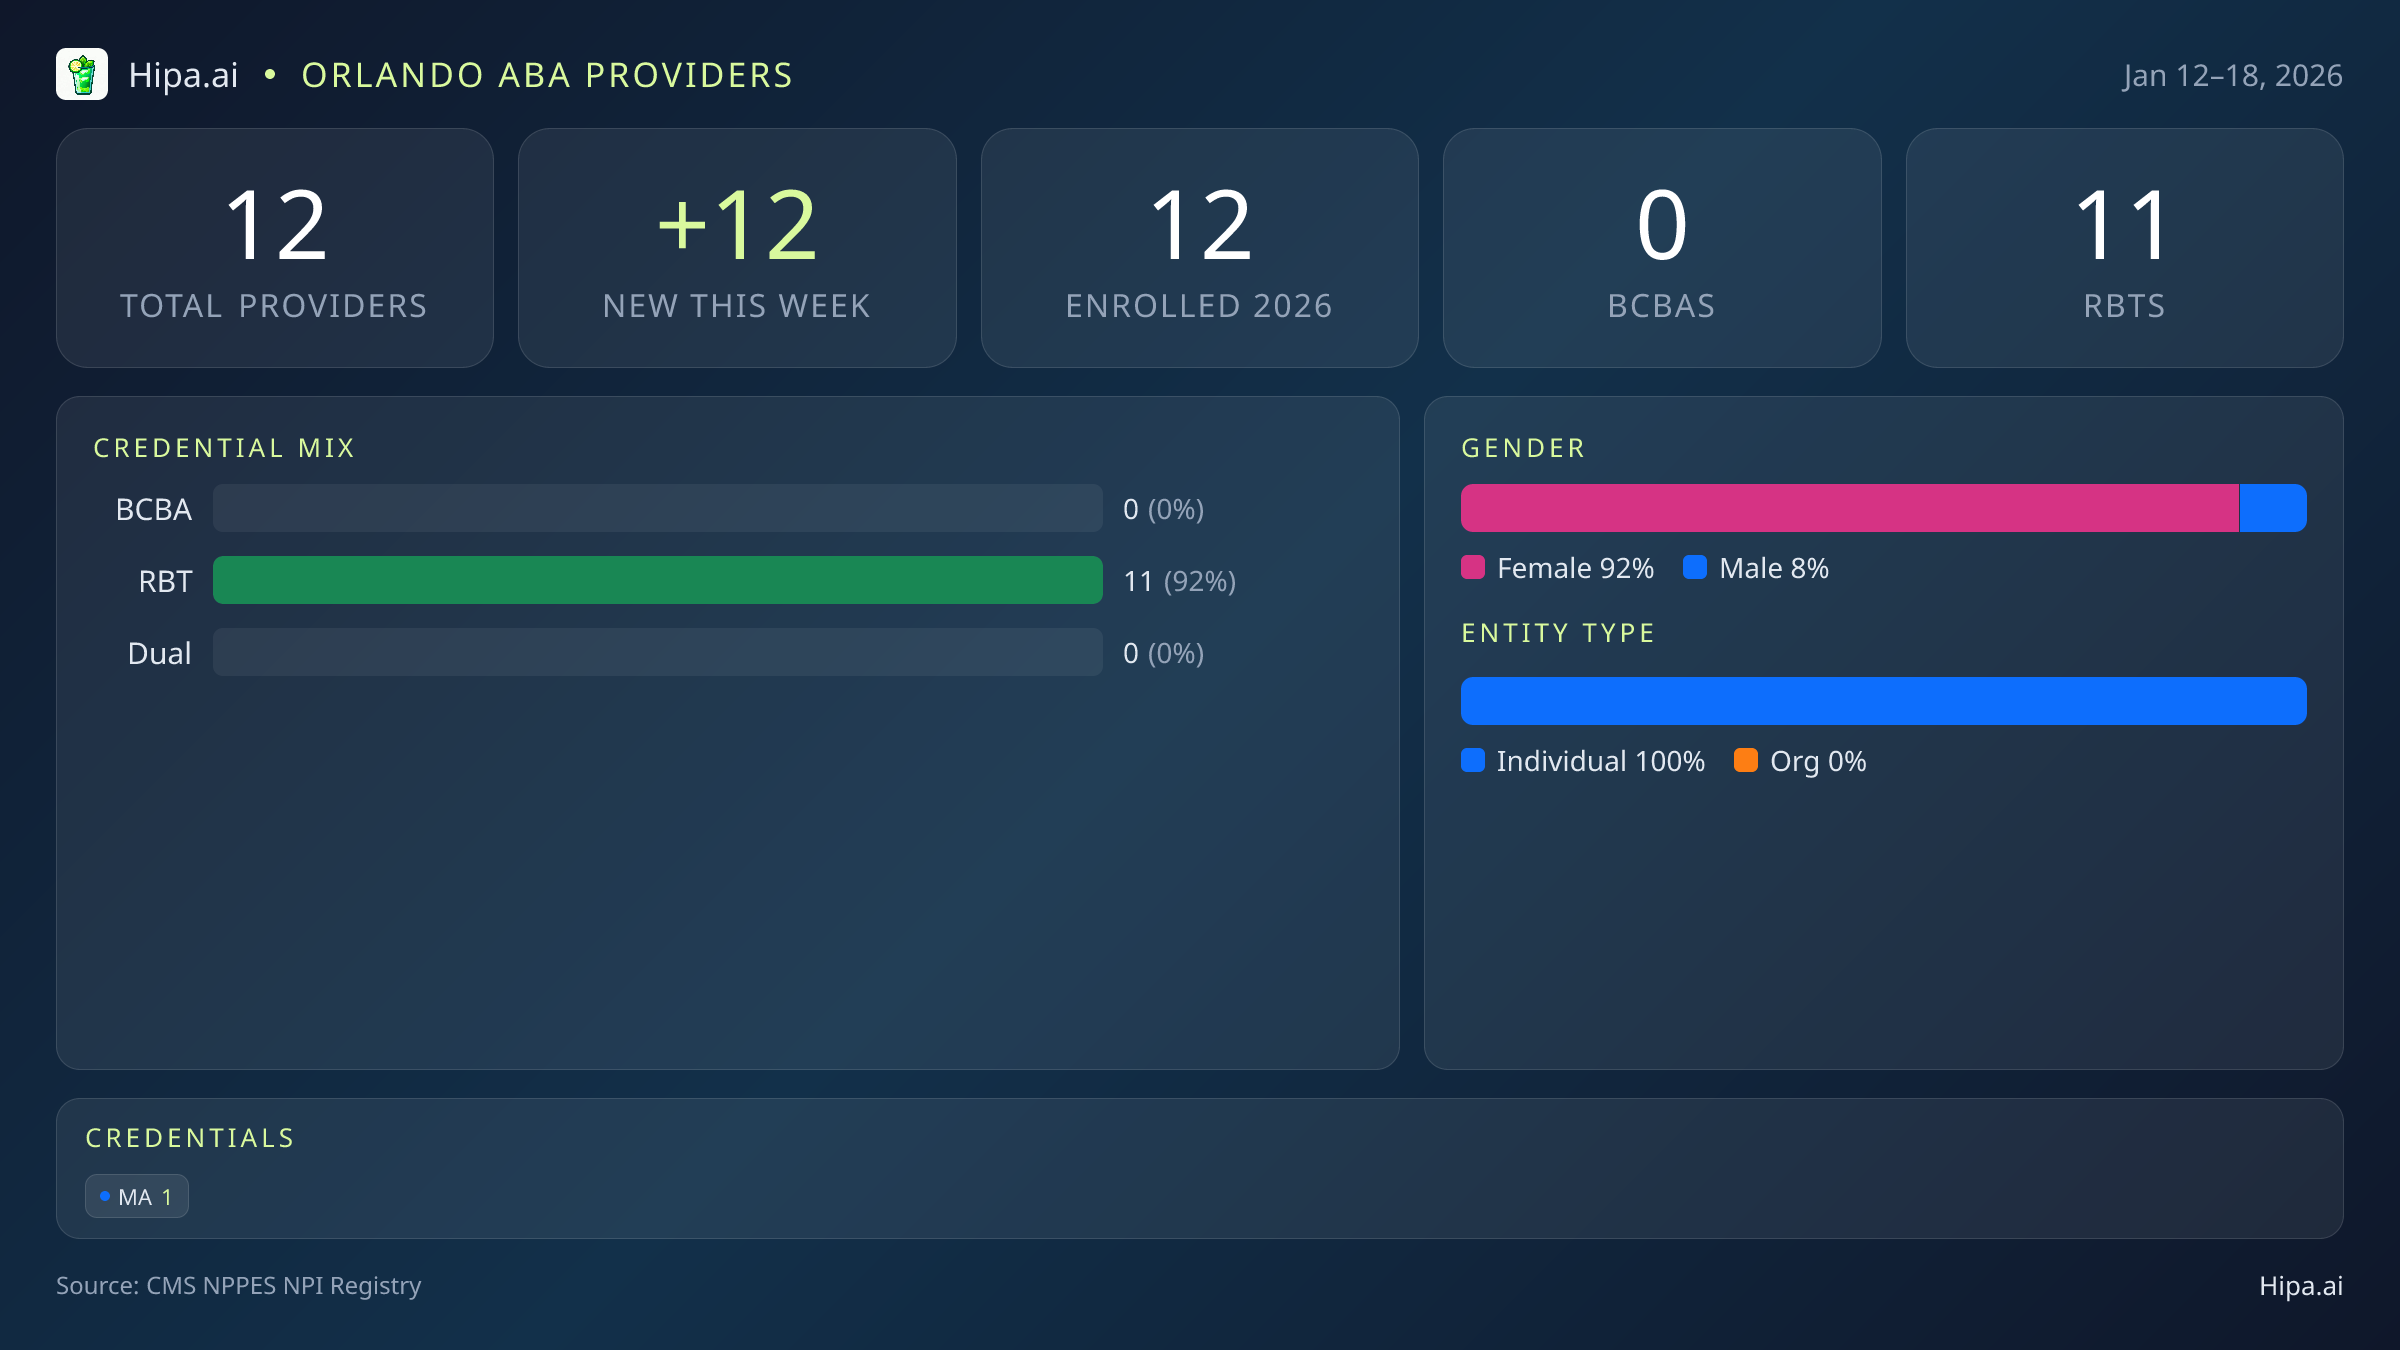
Task: Expand the Credential Mix panel
Action: point(225,447)
